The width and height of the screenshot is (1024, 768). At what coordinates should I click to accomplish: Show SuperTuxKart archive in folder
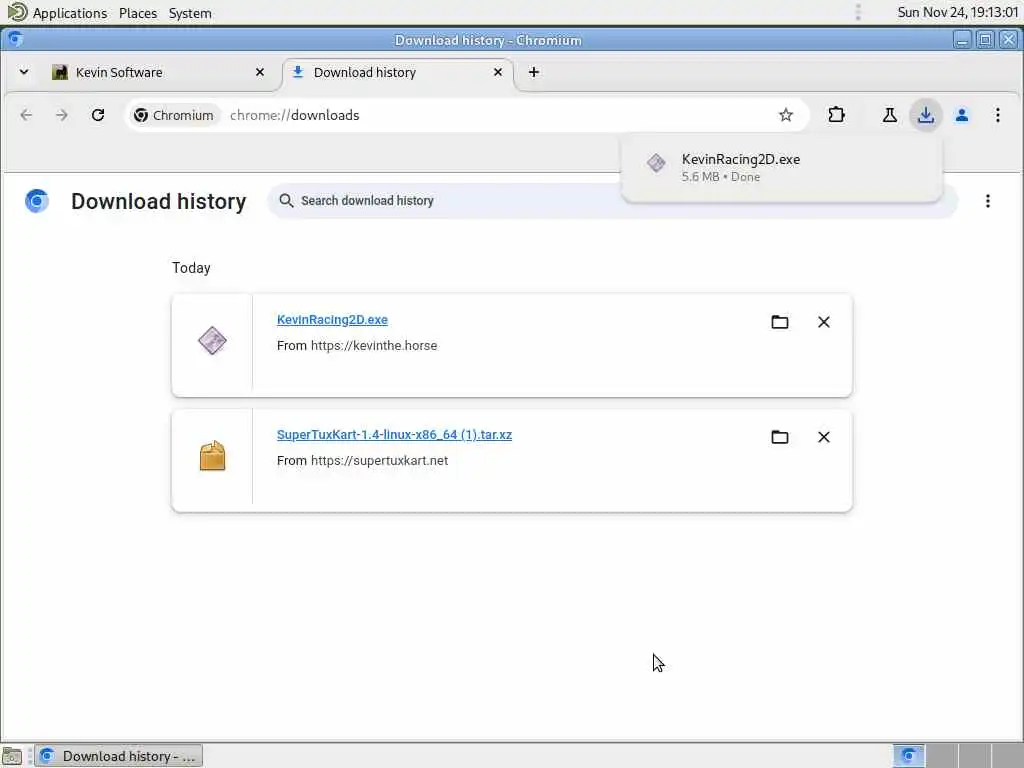780,437
